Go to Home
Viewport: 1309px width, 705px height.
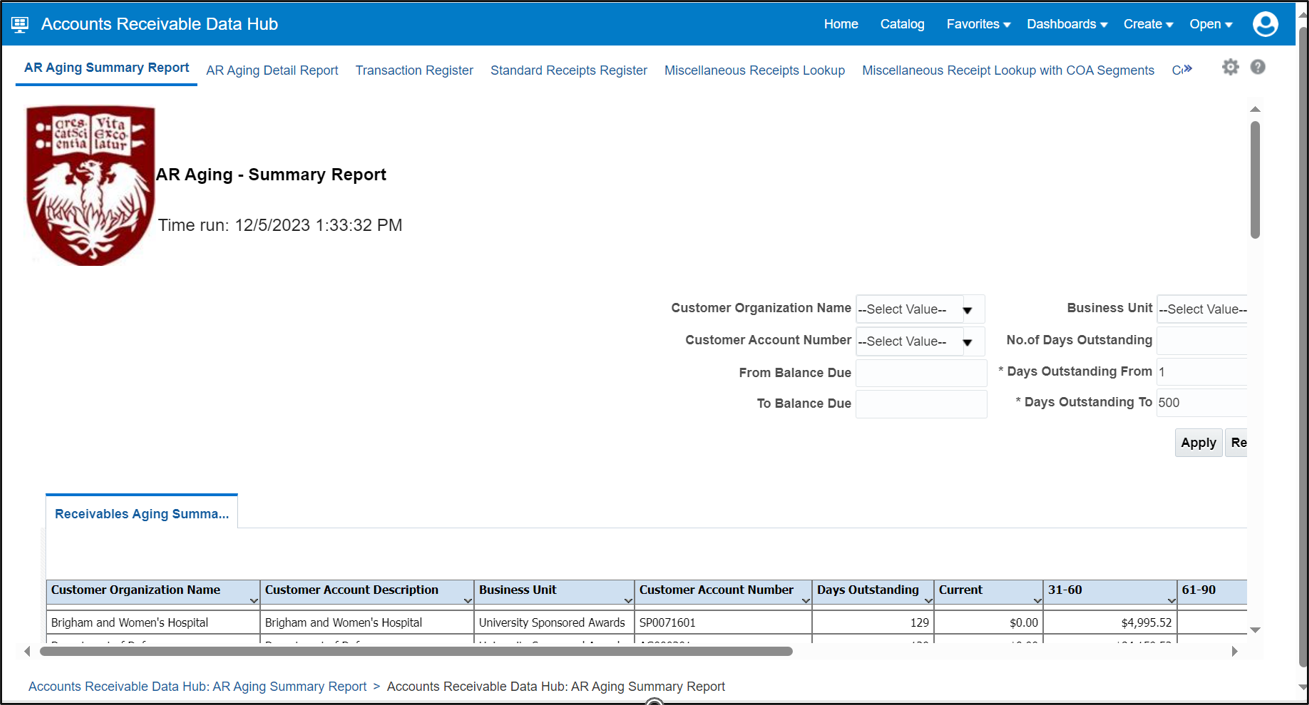[841, 24]
